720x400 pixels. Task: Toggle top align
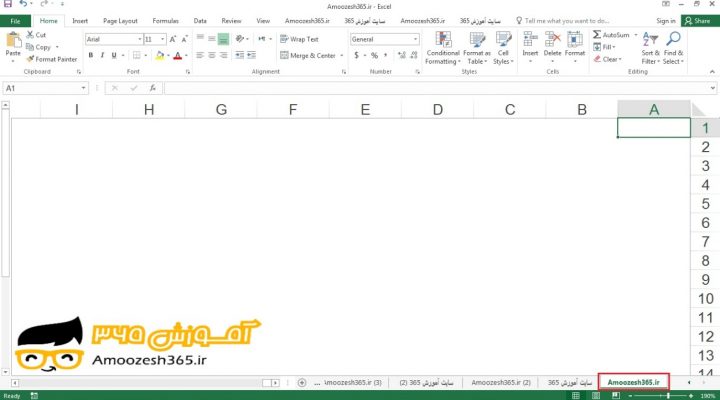coord(200,37)
